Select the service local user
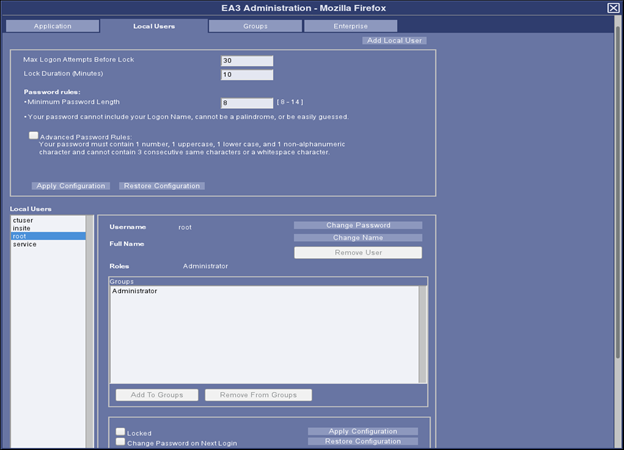Screen dimensions: 624x450 (x=24, y=244)
